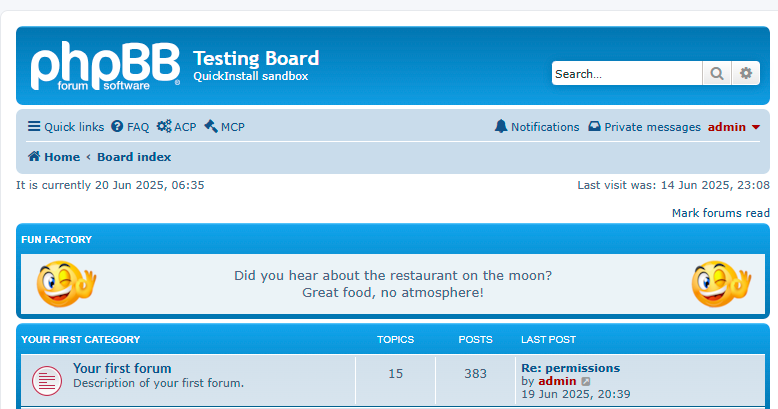The width and height of the screenshot is (778, 409).
Task: Click the right winking emoji
Action: click(720, 284)
